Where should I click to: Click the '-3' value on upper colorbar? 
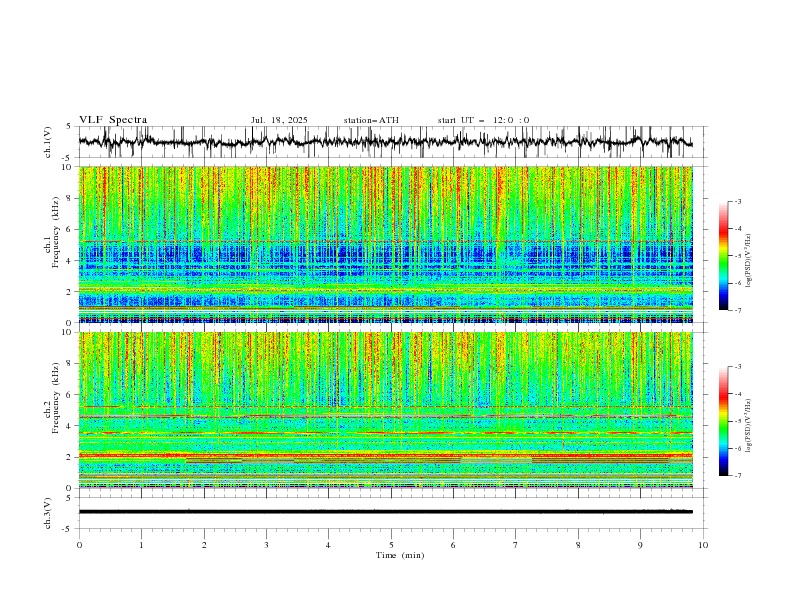pos(737,201)
